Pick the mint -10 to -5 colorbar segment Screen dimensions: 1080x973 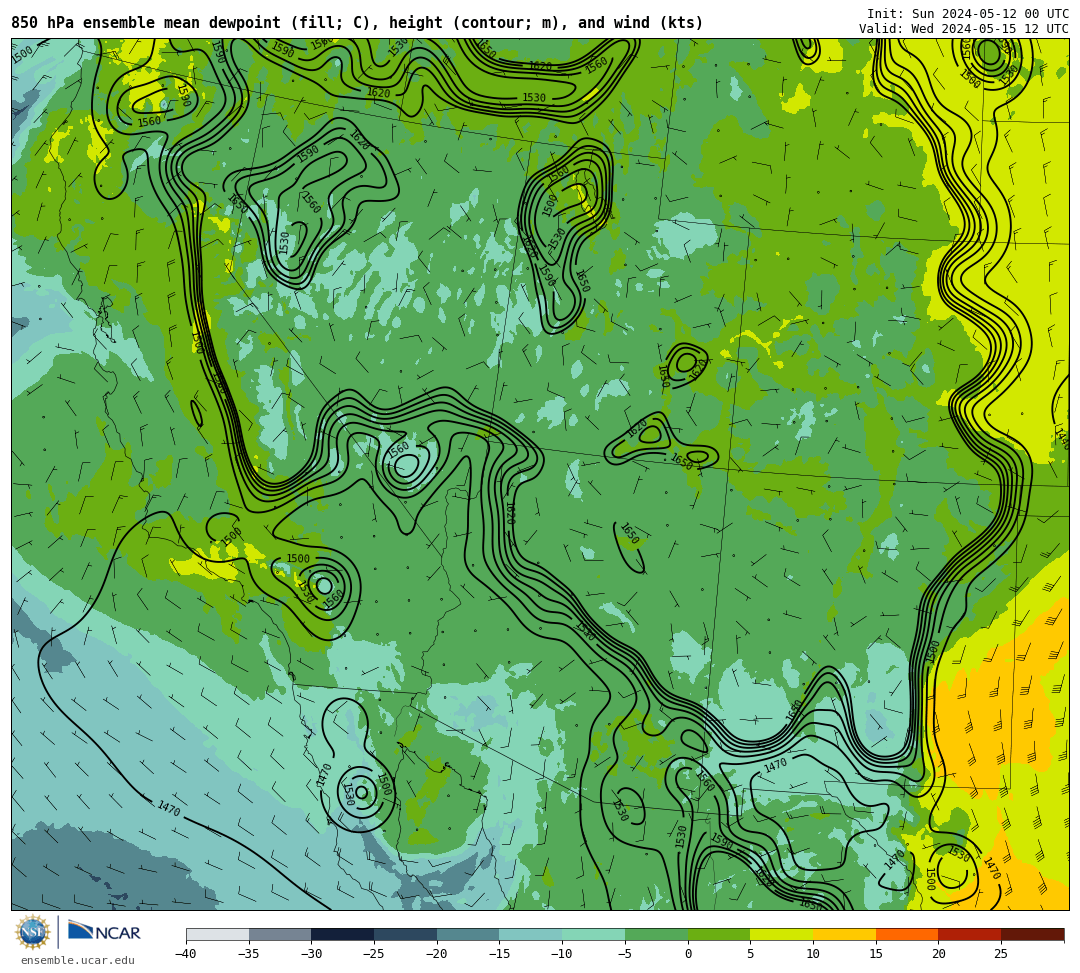pos(594,934)
